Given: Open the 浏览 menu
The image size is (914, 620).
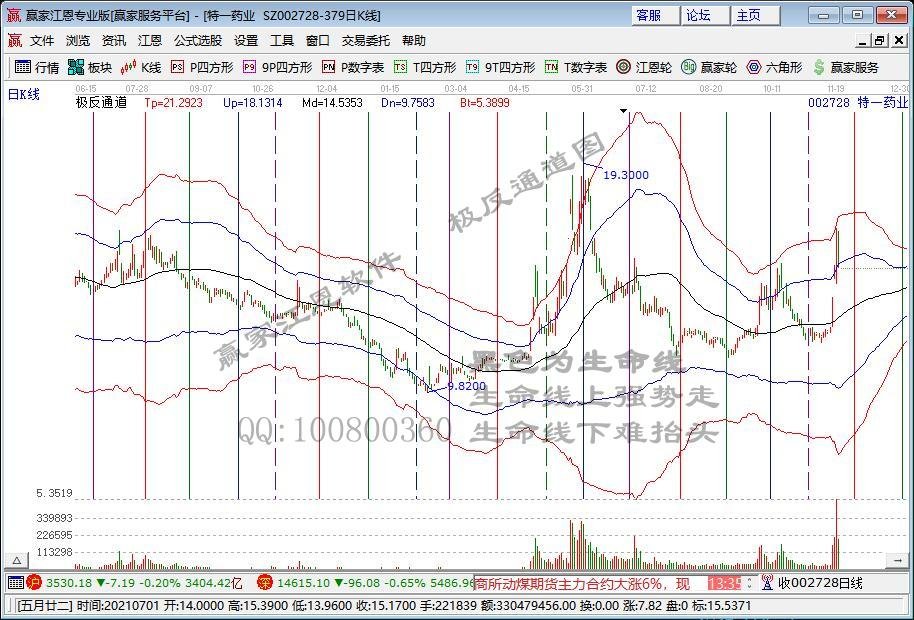Looking at the screenshot, I should pos(78,41).
